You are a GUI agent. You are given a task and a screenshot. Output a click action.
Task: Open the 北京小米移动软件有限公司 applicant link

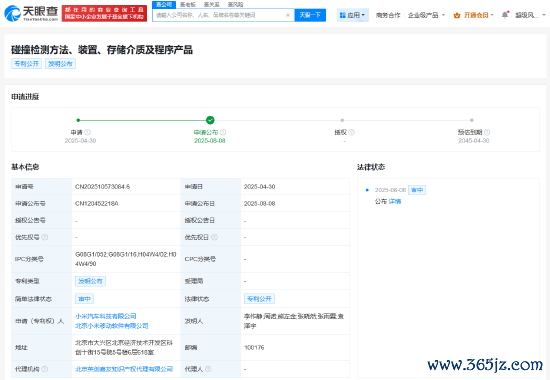[x=112, y=326]
